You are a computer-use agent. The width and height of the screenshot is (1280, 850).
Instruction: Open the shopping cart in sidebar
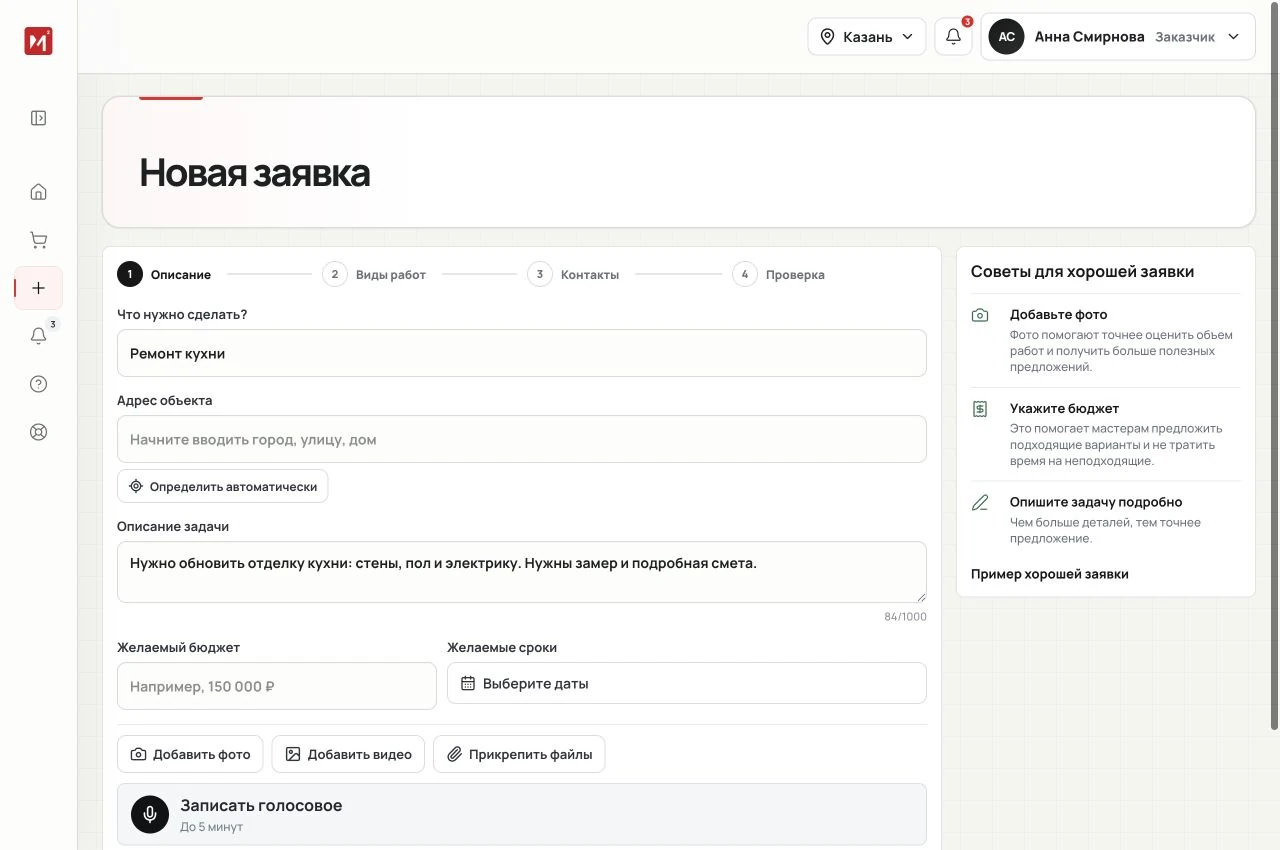(38, 240)
